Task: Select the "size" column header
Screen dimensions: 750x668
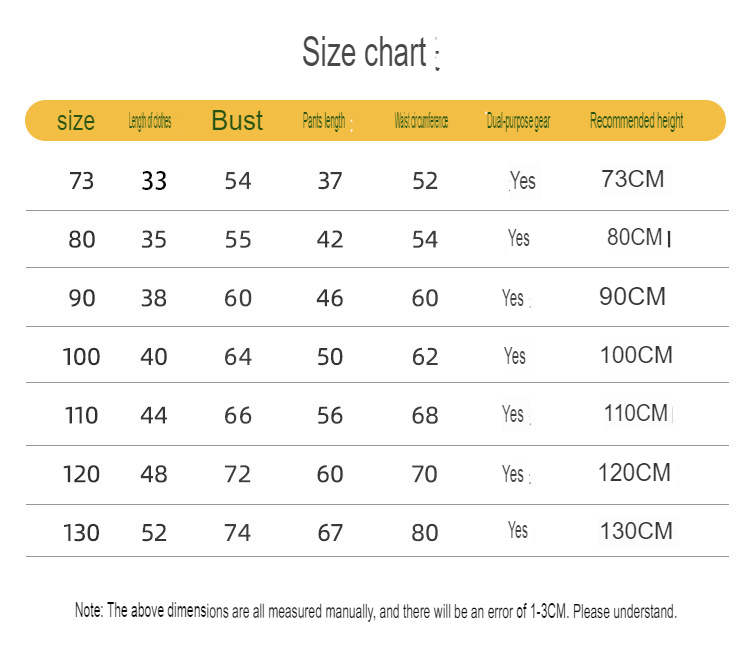Action: 76,122
